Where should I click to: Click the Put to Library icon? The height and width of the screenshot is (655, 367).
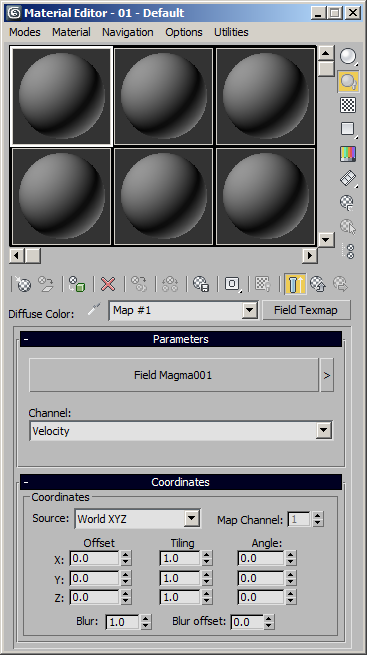pos(201,284)
